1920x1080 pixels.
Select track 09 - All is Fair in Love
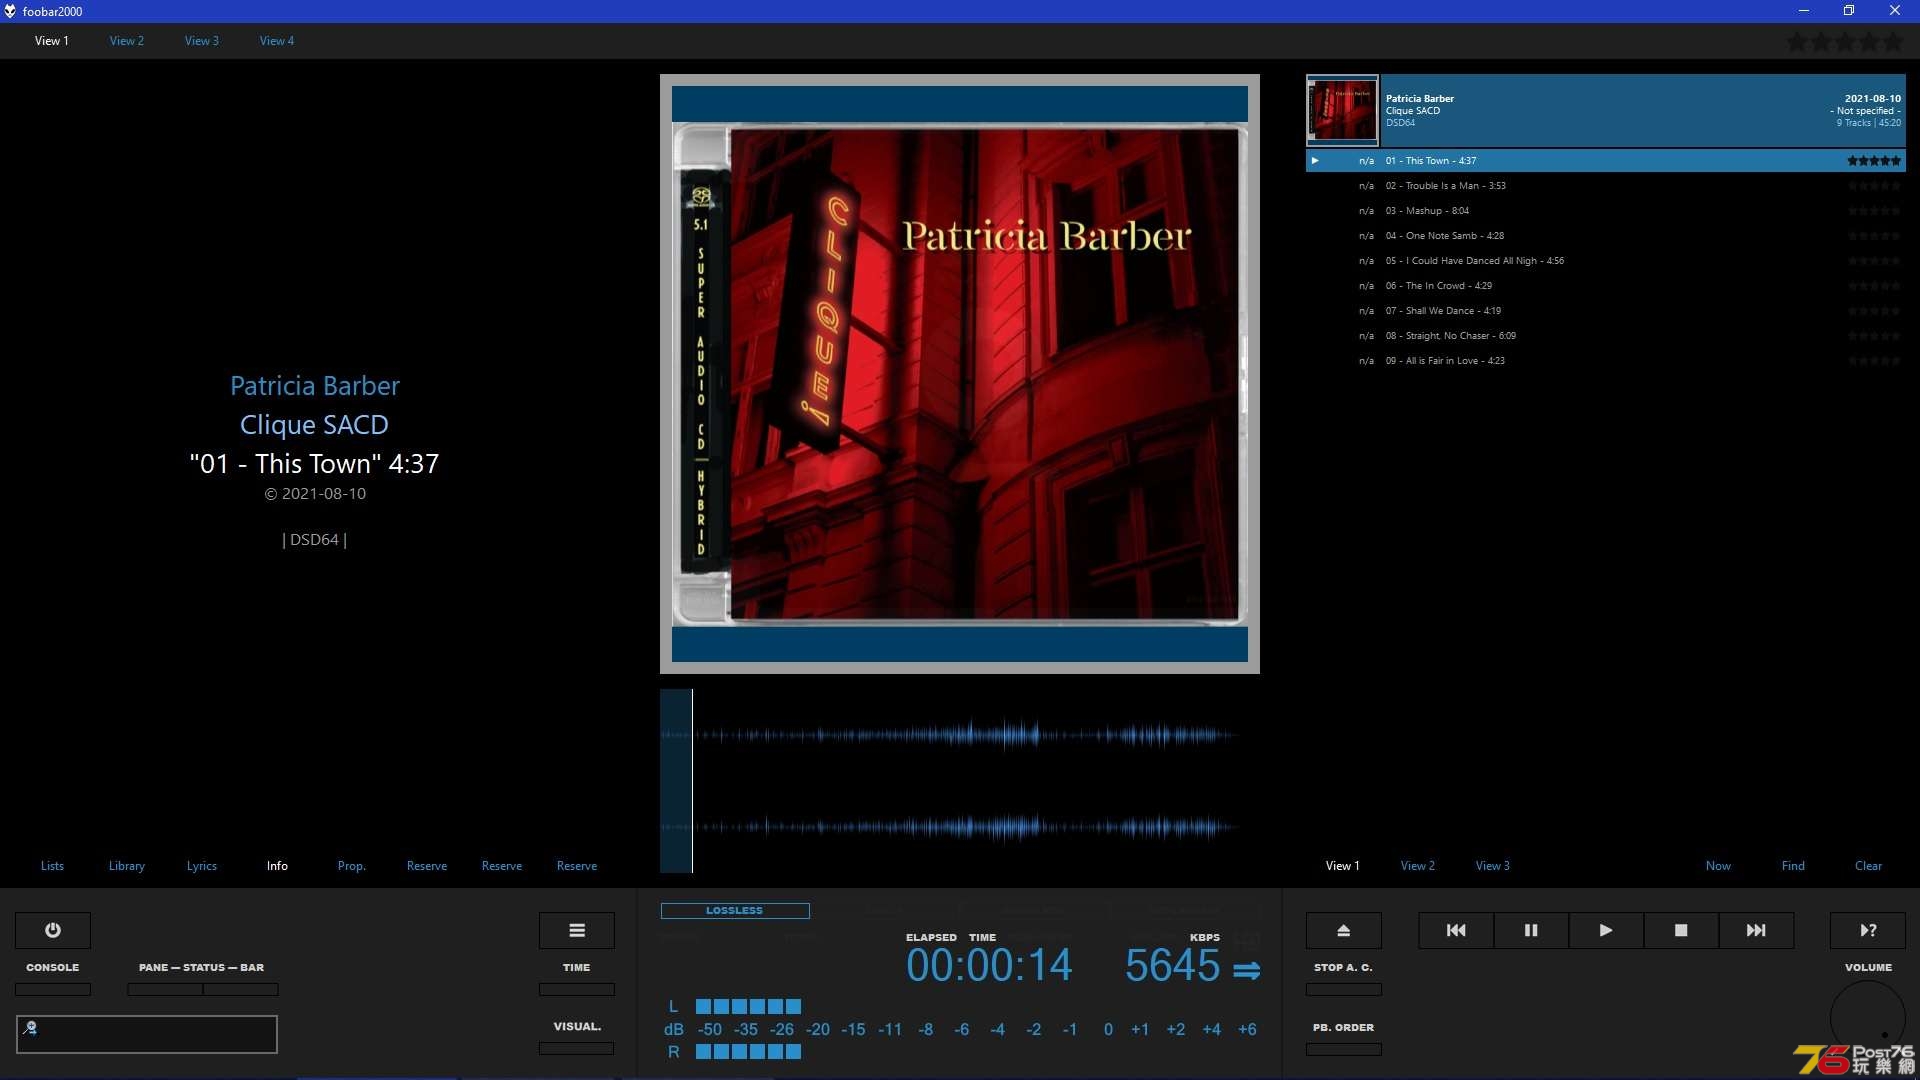click(1606, 361)
